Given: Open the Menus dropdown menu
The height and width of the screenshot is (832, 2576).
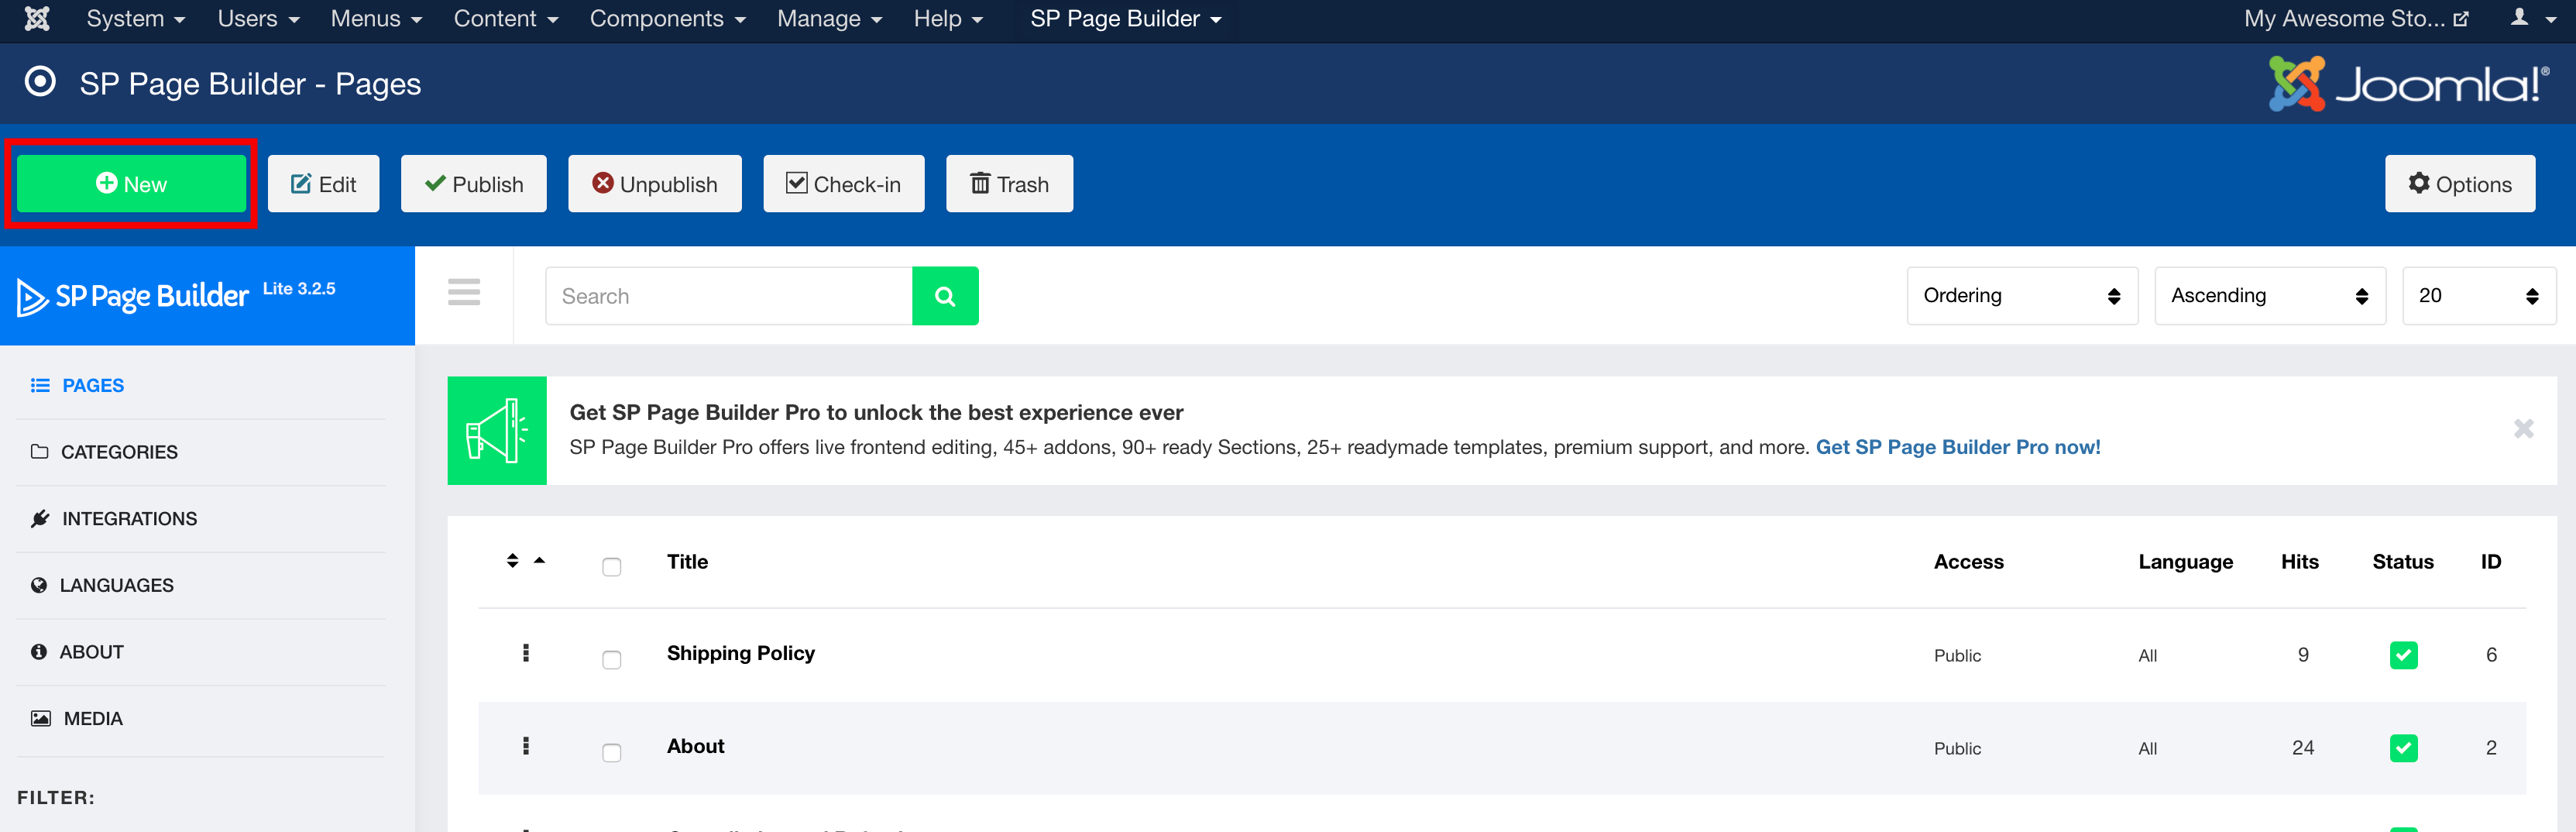Looking at the screenshot, I should pyautogui.click(x=376, y=18).
